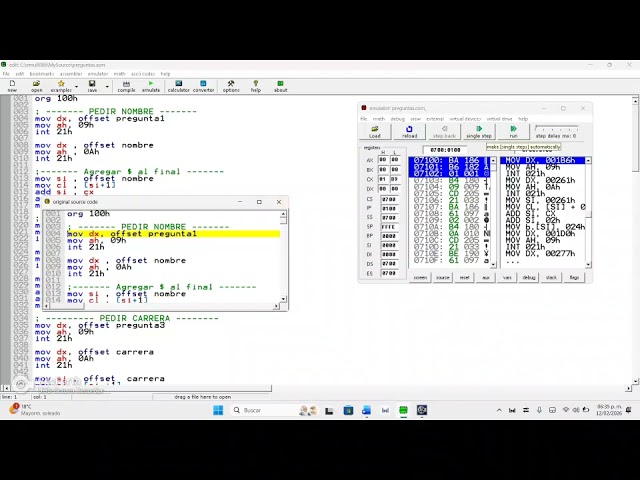
Task: Open the edit menu
Action: pyautogui.click(x=20, y=74)
